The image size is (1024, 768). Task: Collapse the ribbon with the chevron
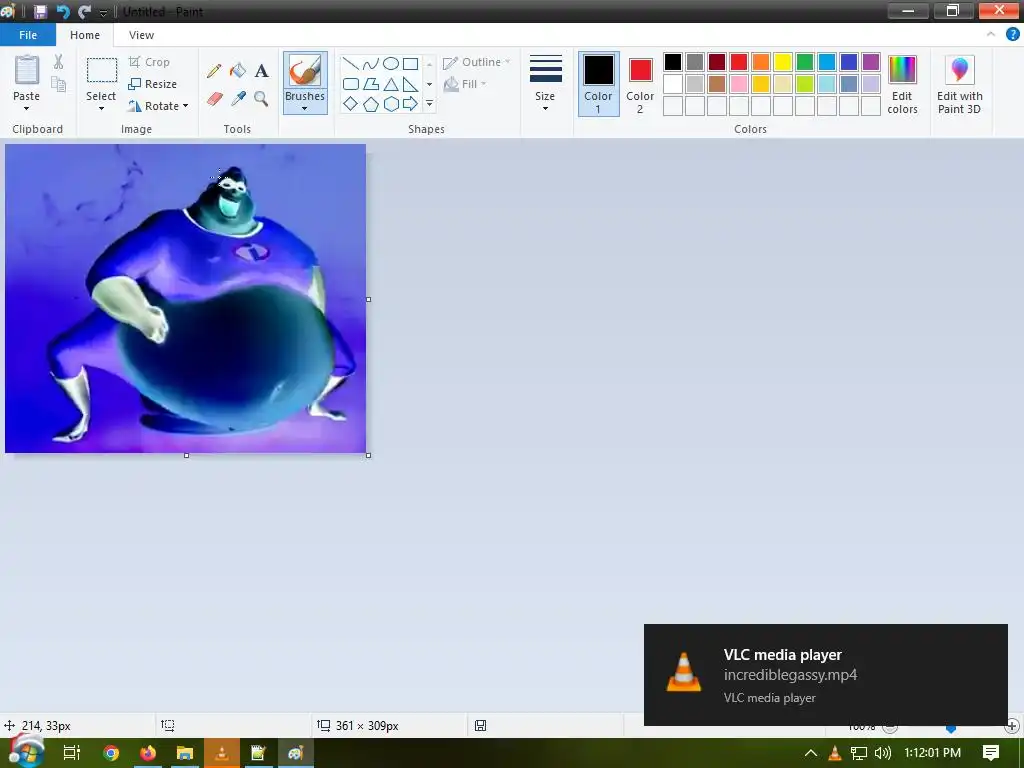point(991,35)
